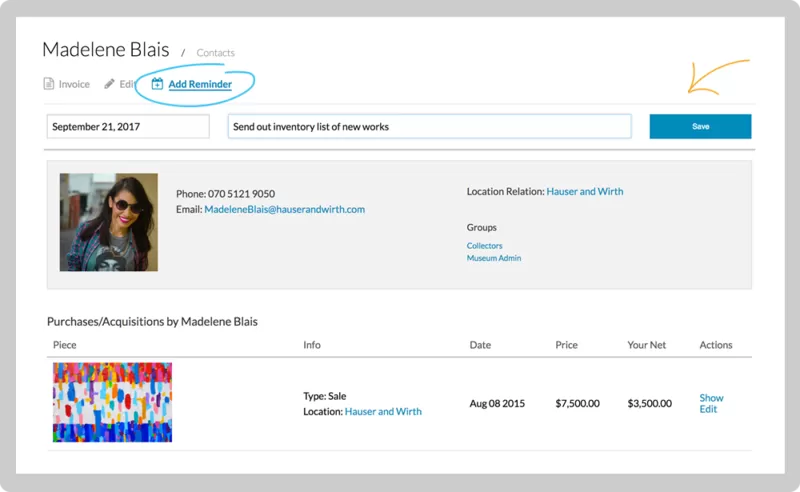The height and width of the screenshot is (492, 800).
Task: Click the reminder text input field
Action: (x=430, y=127)
